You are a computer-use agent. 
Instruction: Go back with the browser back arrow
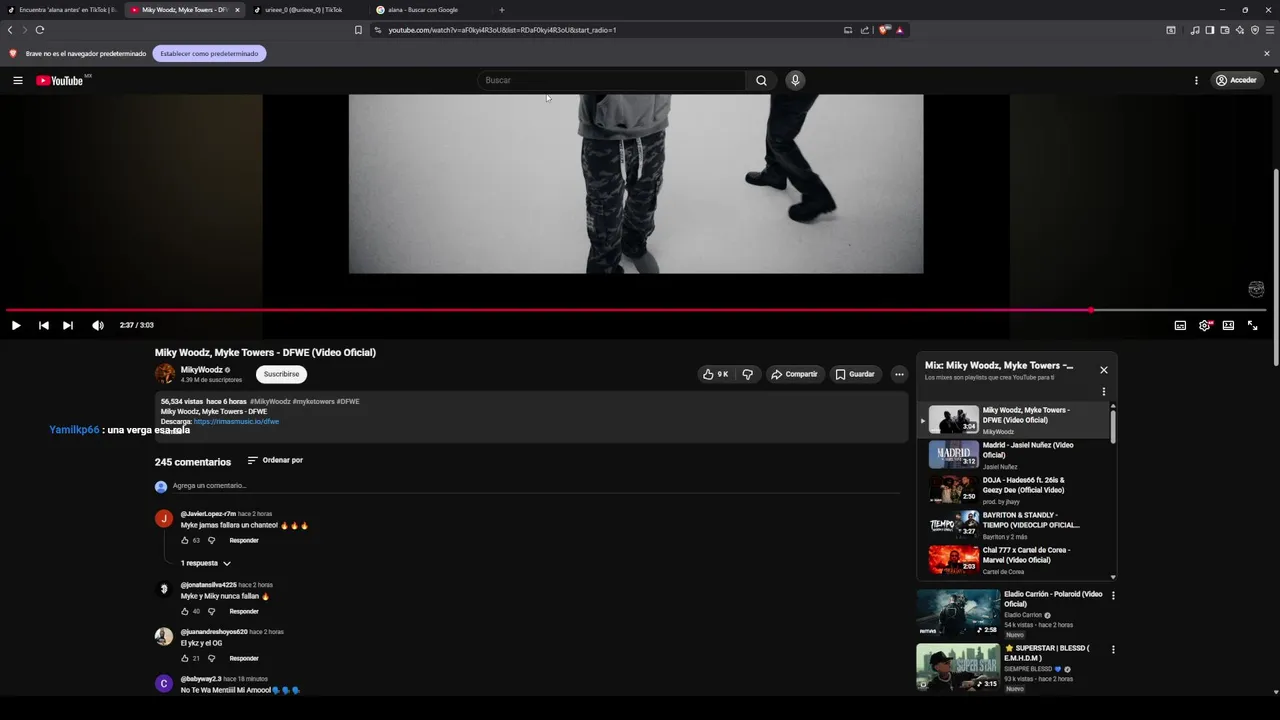(10, 30)
